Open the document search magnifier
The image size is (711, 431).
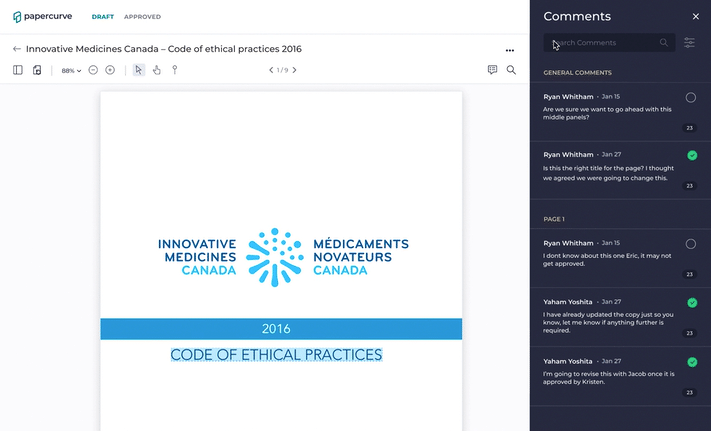point(511,70)
